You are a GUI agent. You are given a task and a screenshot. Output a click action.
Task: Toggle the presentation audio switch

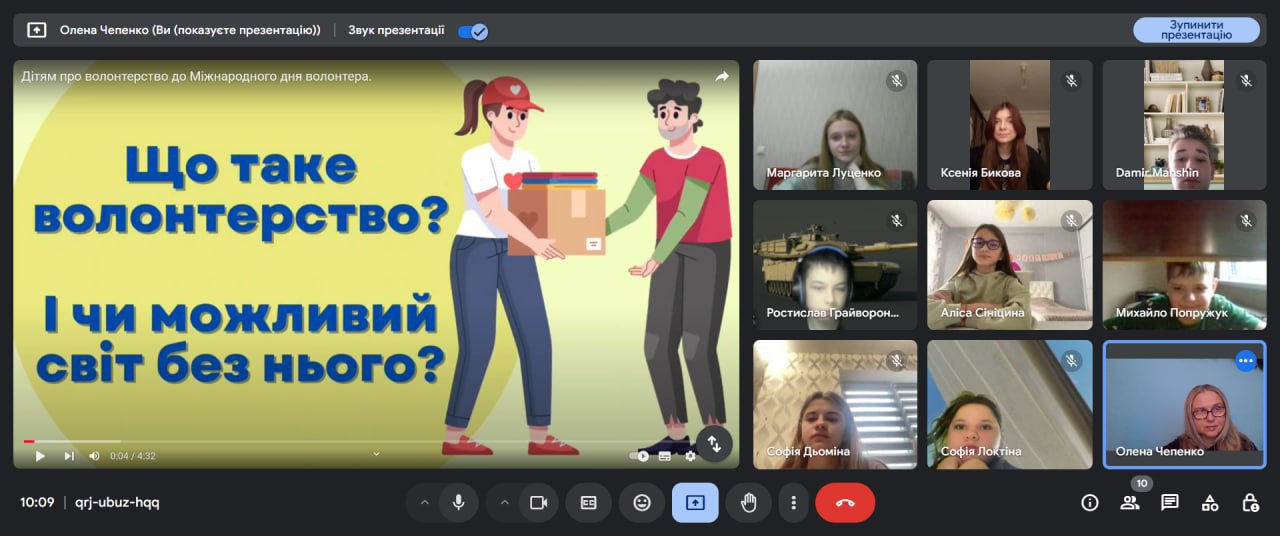(x=472, y=31)
